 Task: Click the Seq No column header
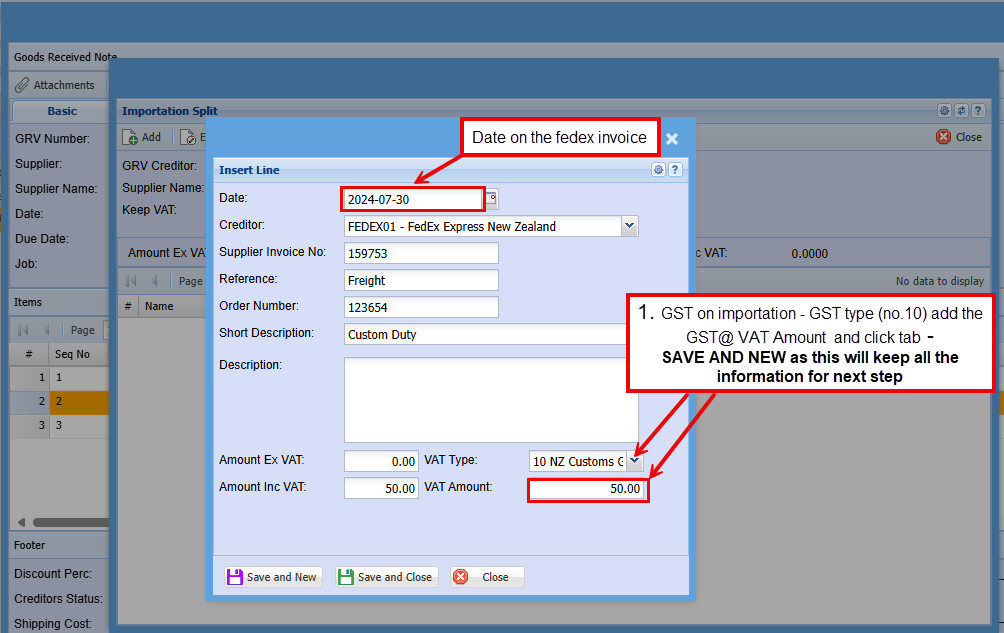point(78,354)
